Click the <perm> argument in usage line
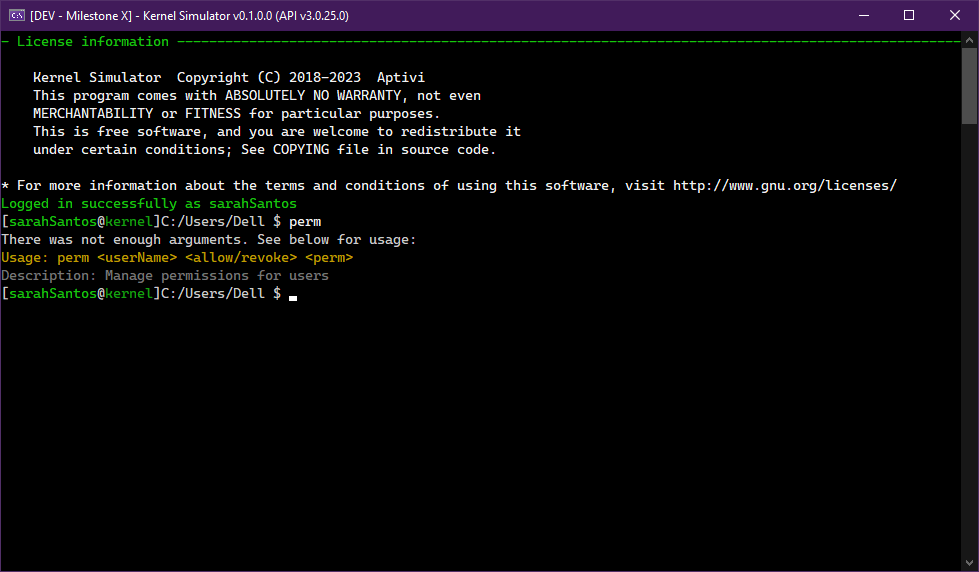Screen dimensions: 979x572 coord(329,258)
